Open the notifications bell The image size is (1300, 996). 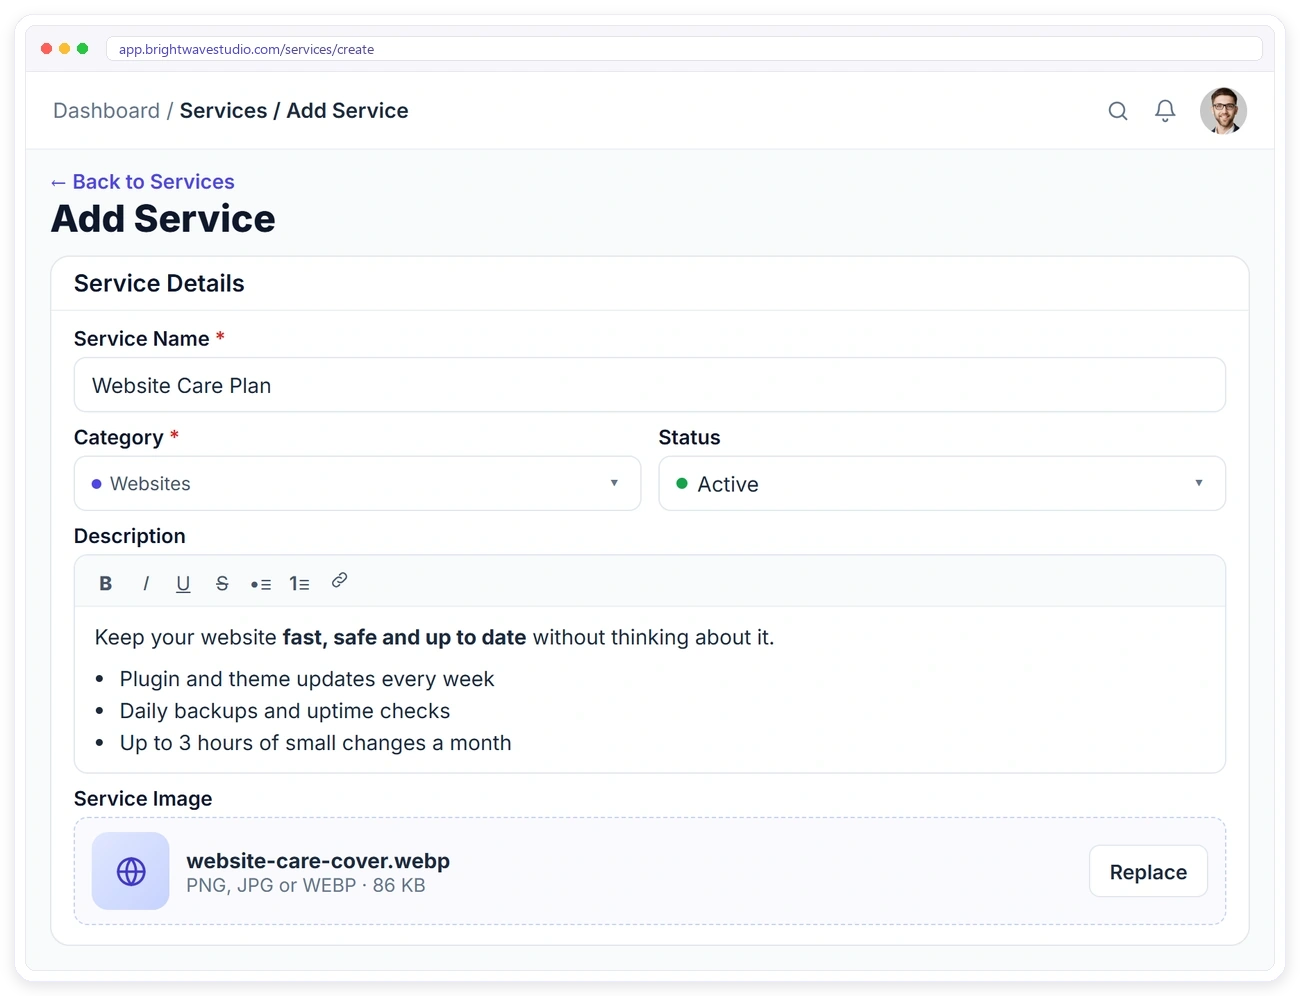pyautogui.click(x=1165, y=111)
